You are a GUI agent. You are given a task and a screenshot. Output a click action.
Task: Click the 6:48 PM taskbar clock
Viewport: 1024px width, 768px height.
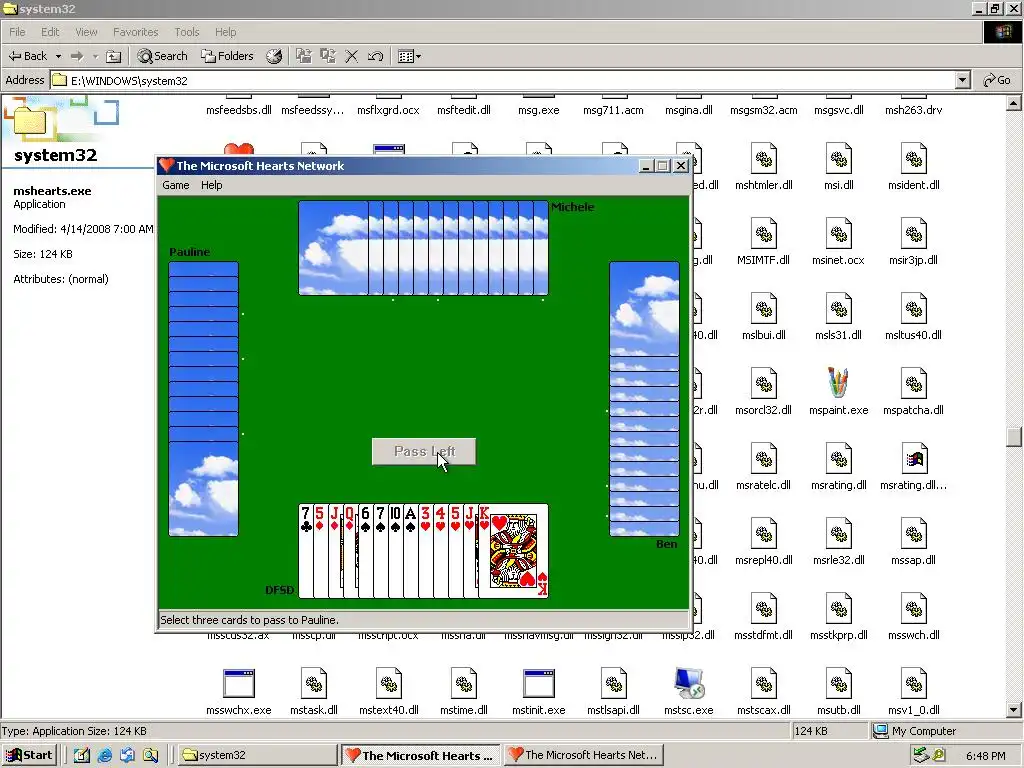click(985, 756)
